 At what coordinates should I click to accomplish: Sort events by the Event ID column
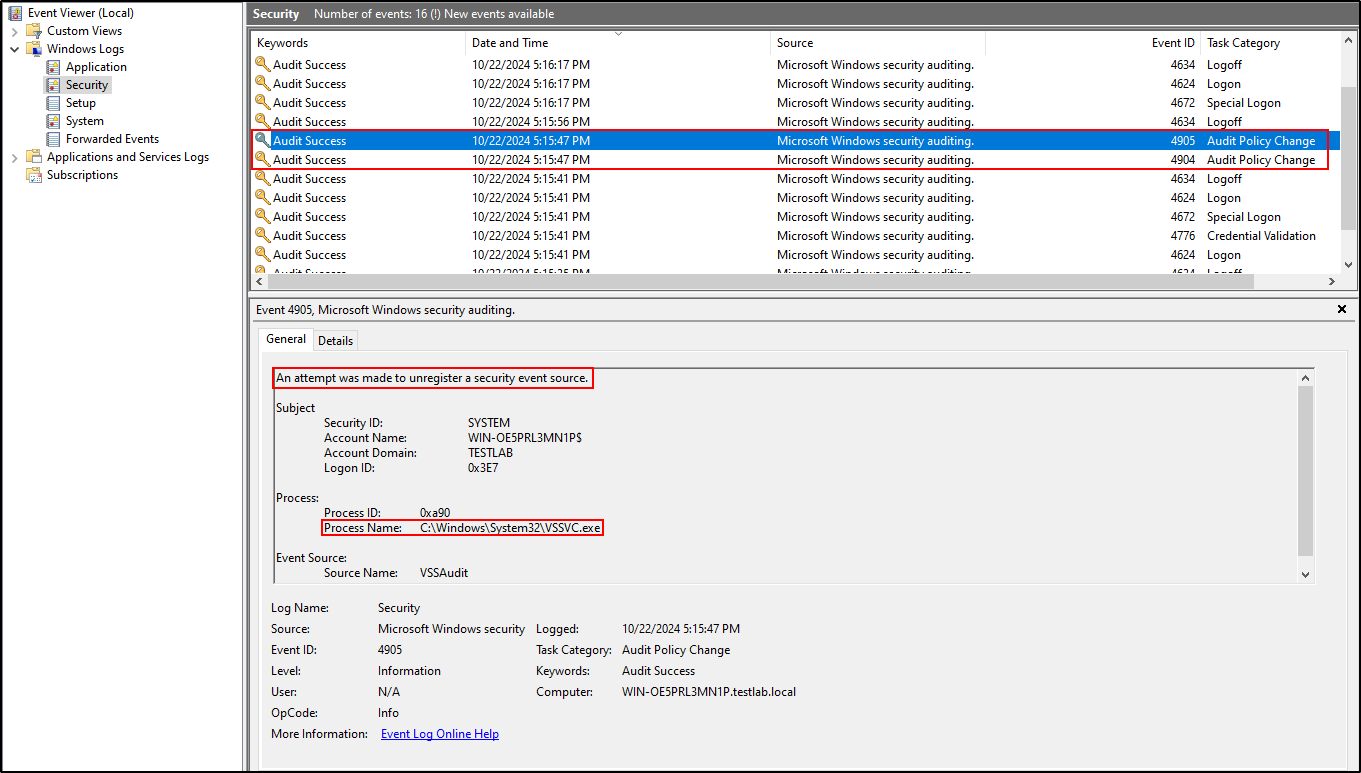pos(1172,43)
